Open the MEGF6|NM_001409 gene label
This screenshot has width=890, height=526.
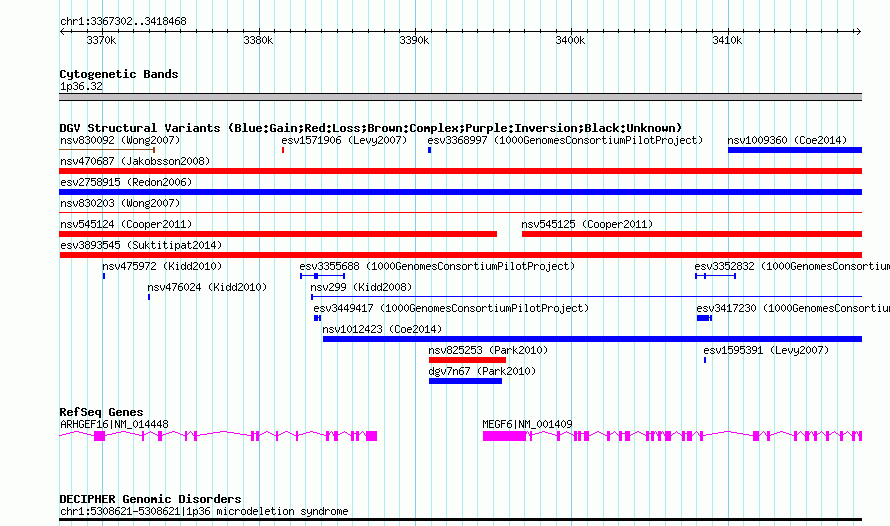[x=527, y=424]
